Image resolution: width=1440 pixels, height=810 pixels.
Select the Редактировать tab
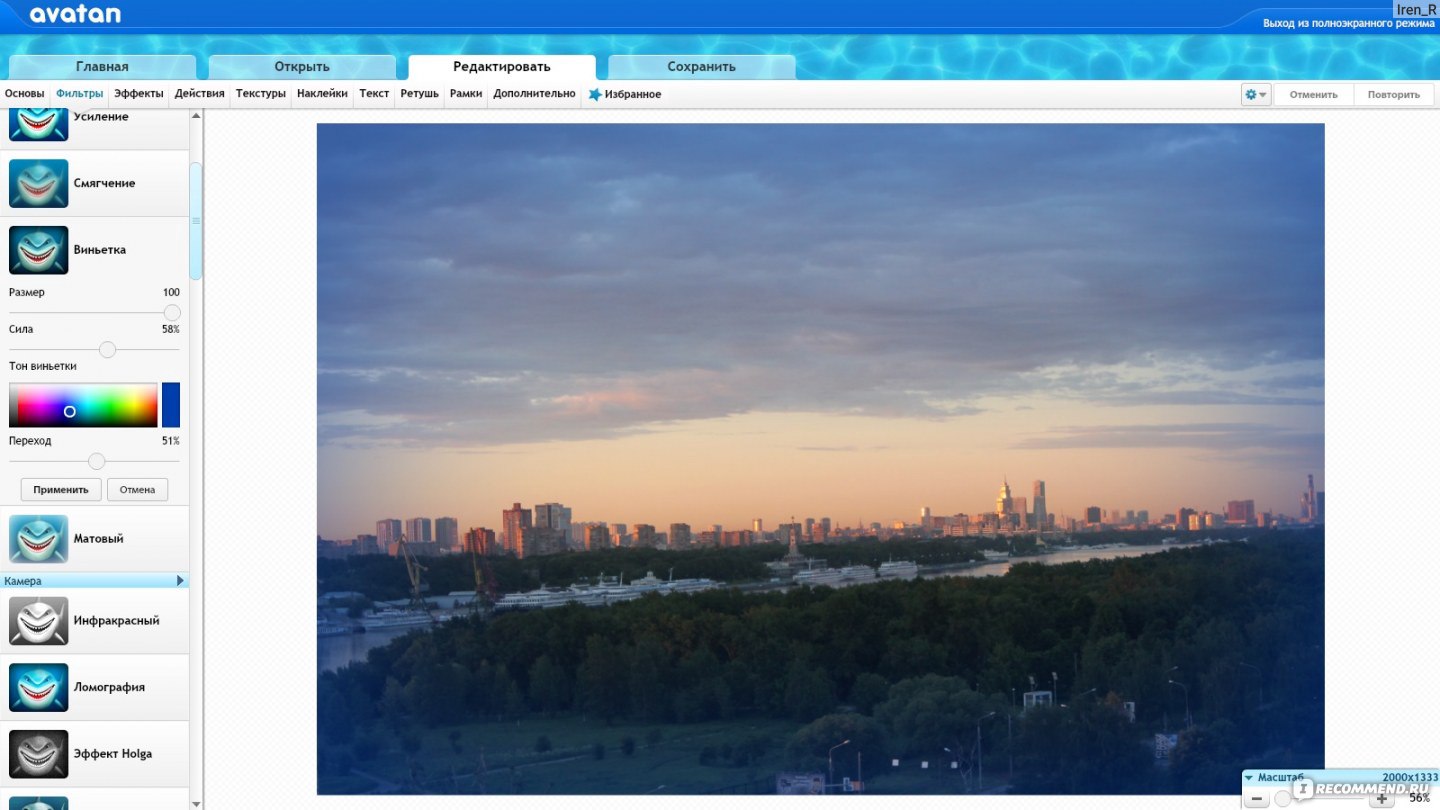tap(502, 67)
